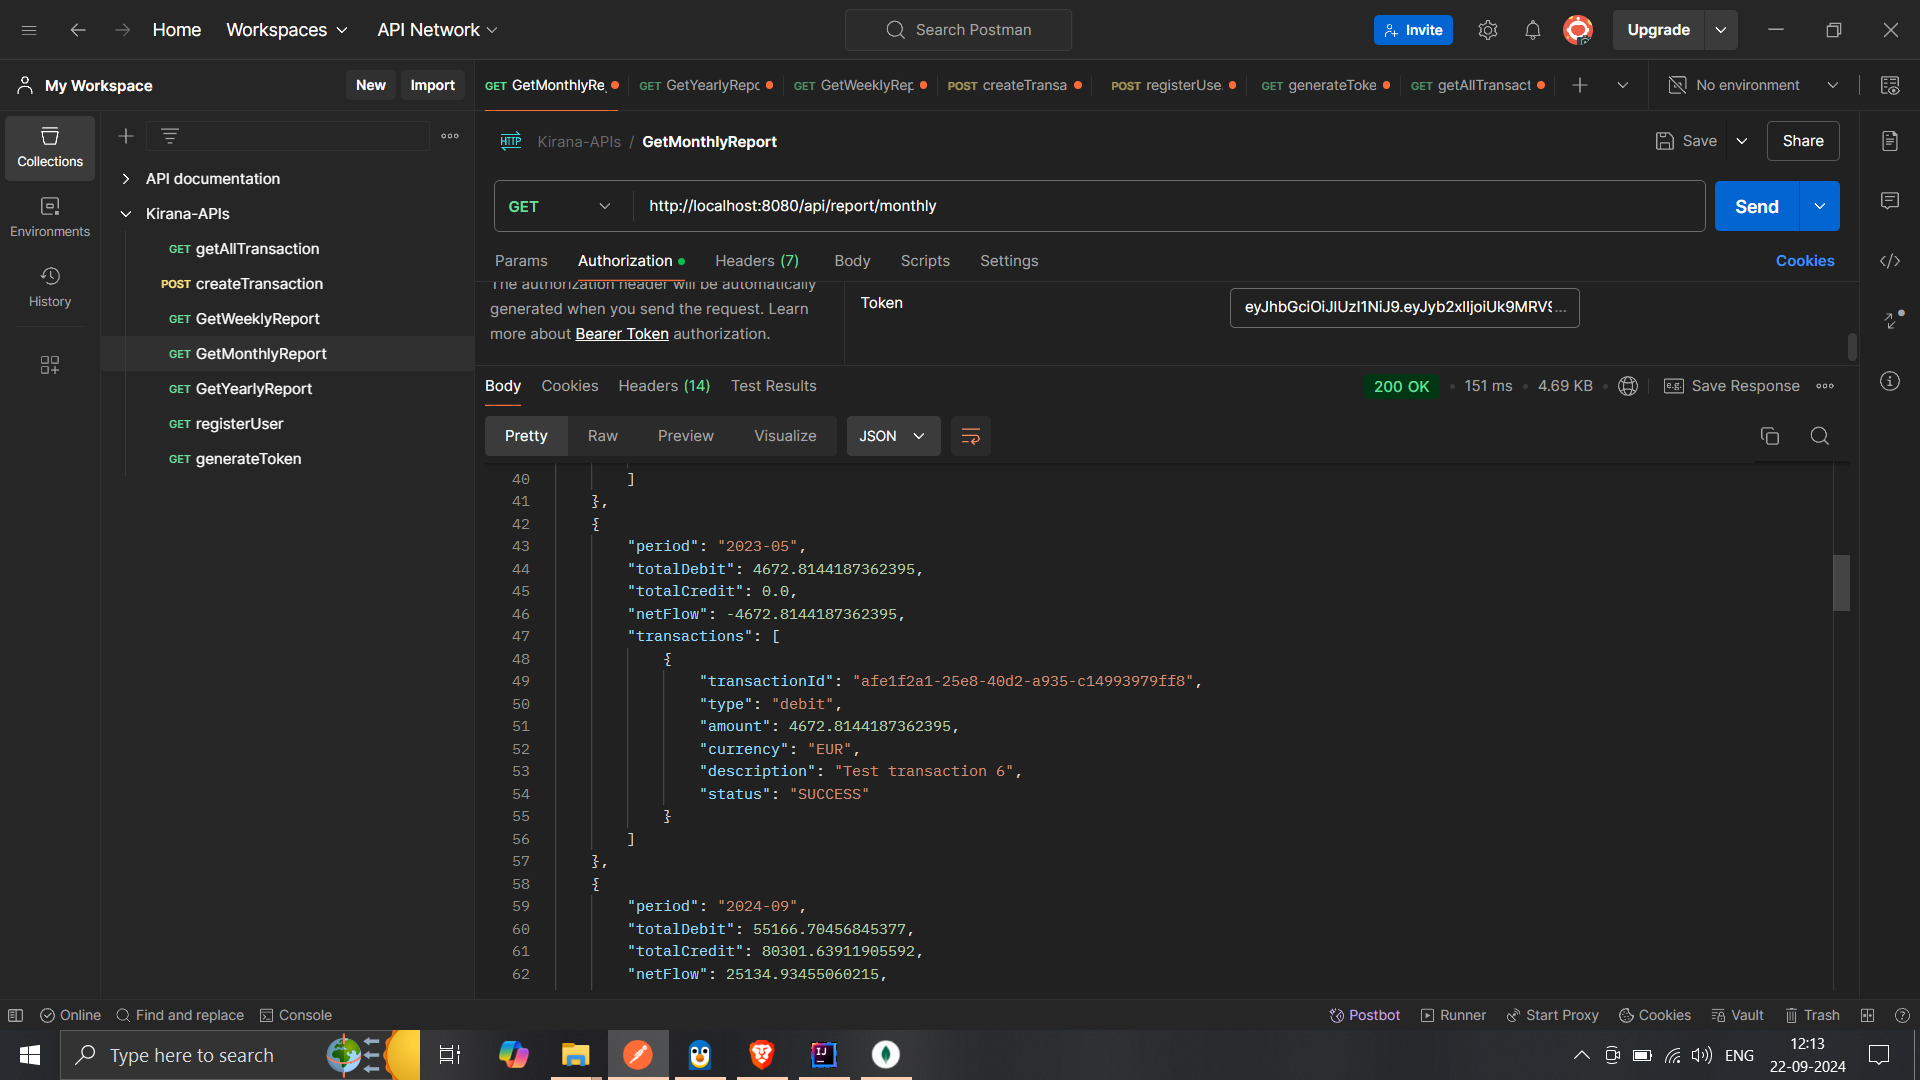Click the filter icon next to JSON dropdown
The height and width of the screenshot is (1080, 1920).
971,436
